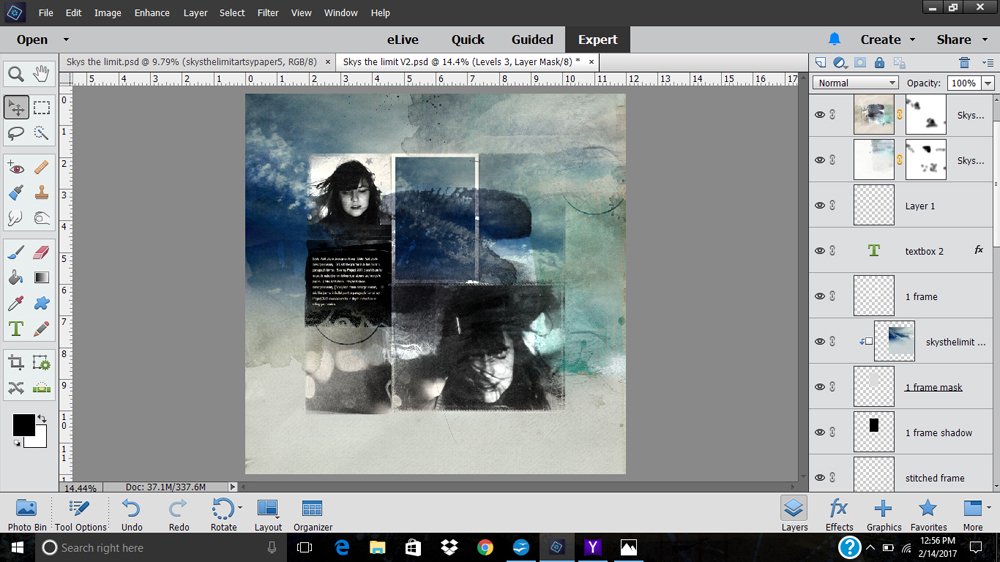The image size is (1000, 562).
Task: Toggle visibility of stitched frame layer
Action: point(820,477)
